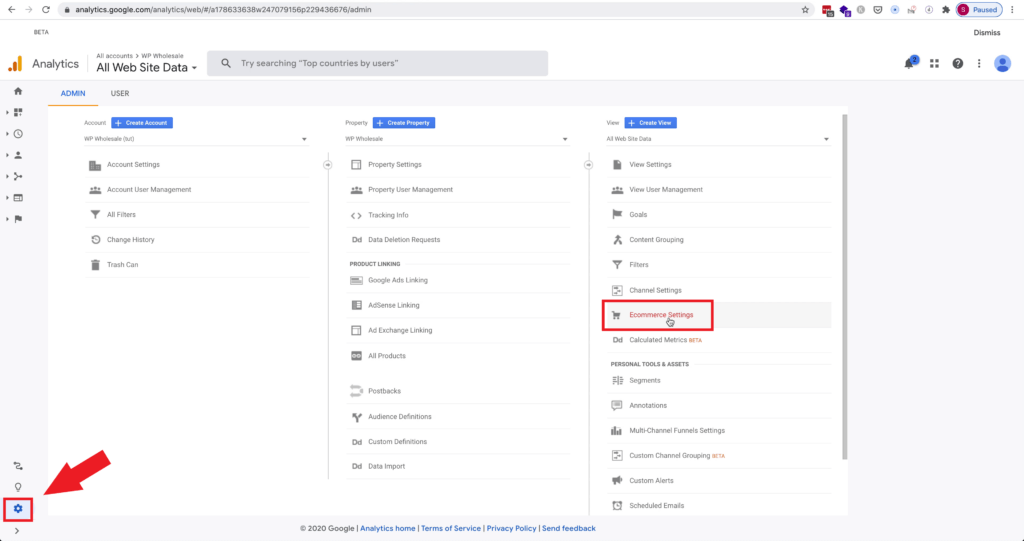
Task: Click the Help question mark icon
Action: tap(958, 64)
